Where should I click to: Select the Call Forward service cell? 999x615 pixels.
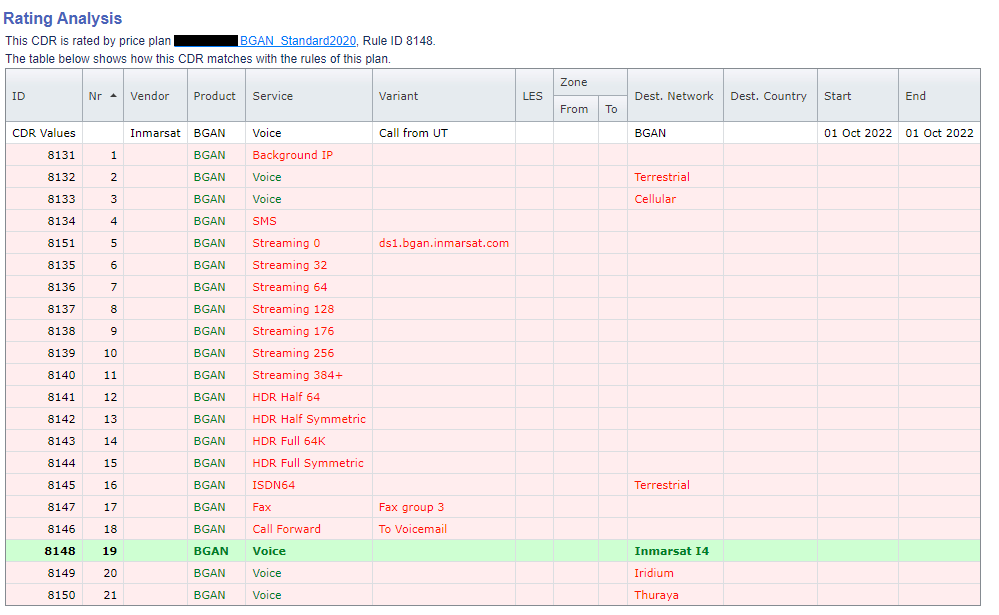point(286,529)
